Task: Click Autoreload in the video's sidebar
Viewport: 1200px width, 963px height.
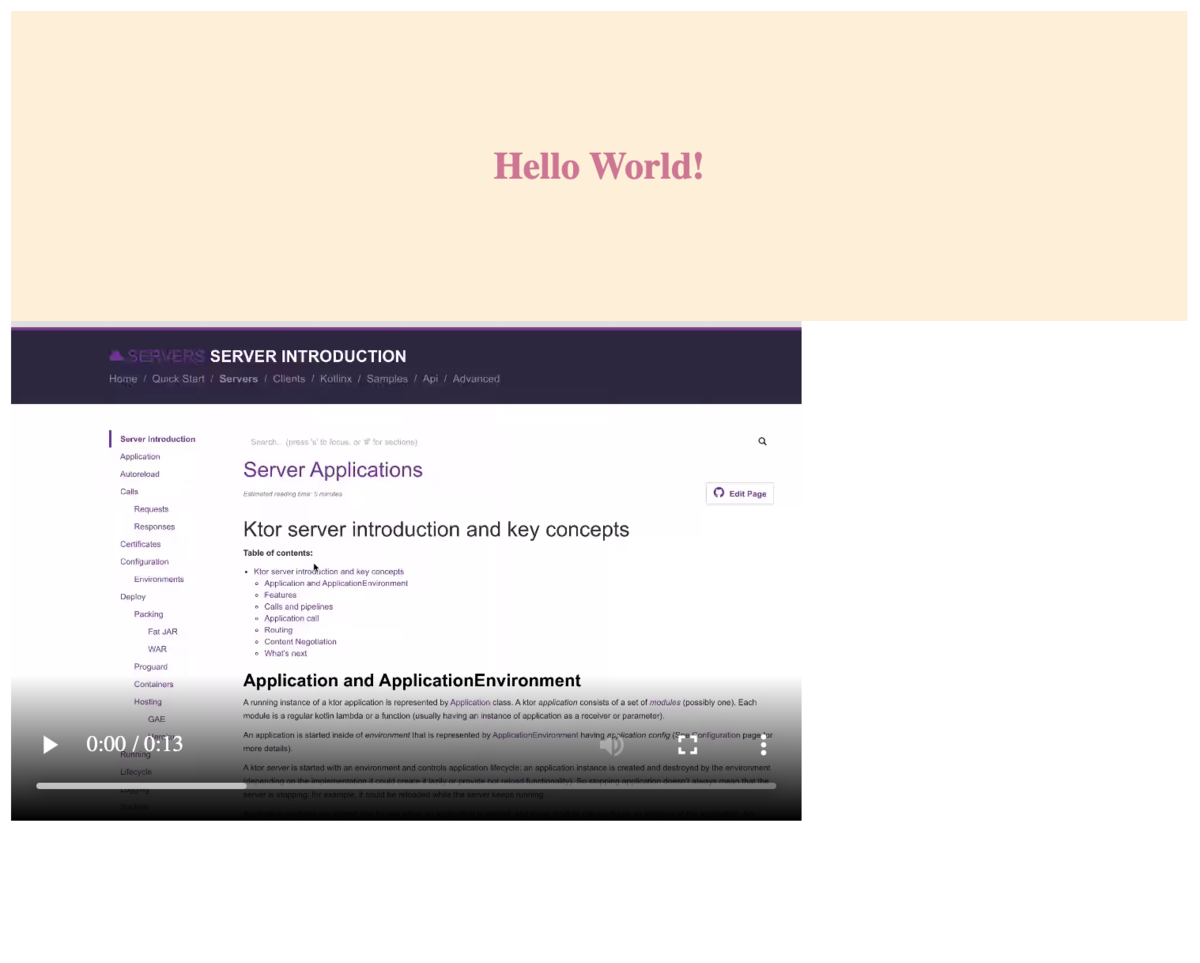Action: pyautogui.click(x=140, y=474)
